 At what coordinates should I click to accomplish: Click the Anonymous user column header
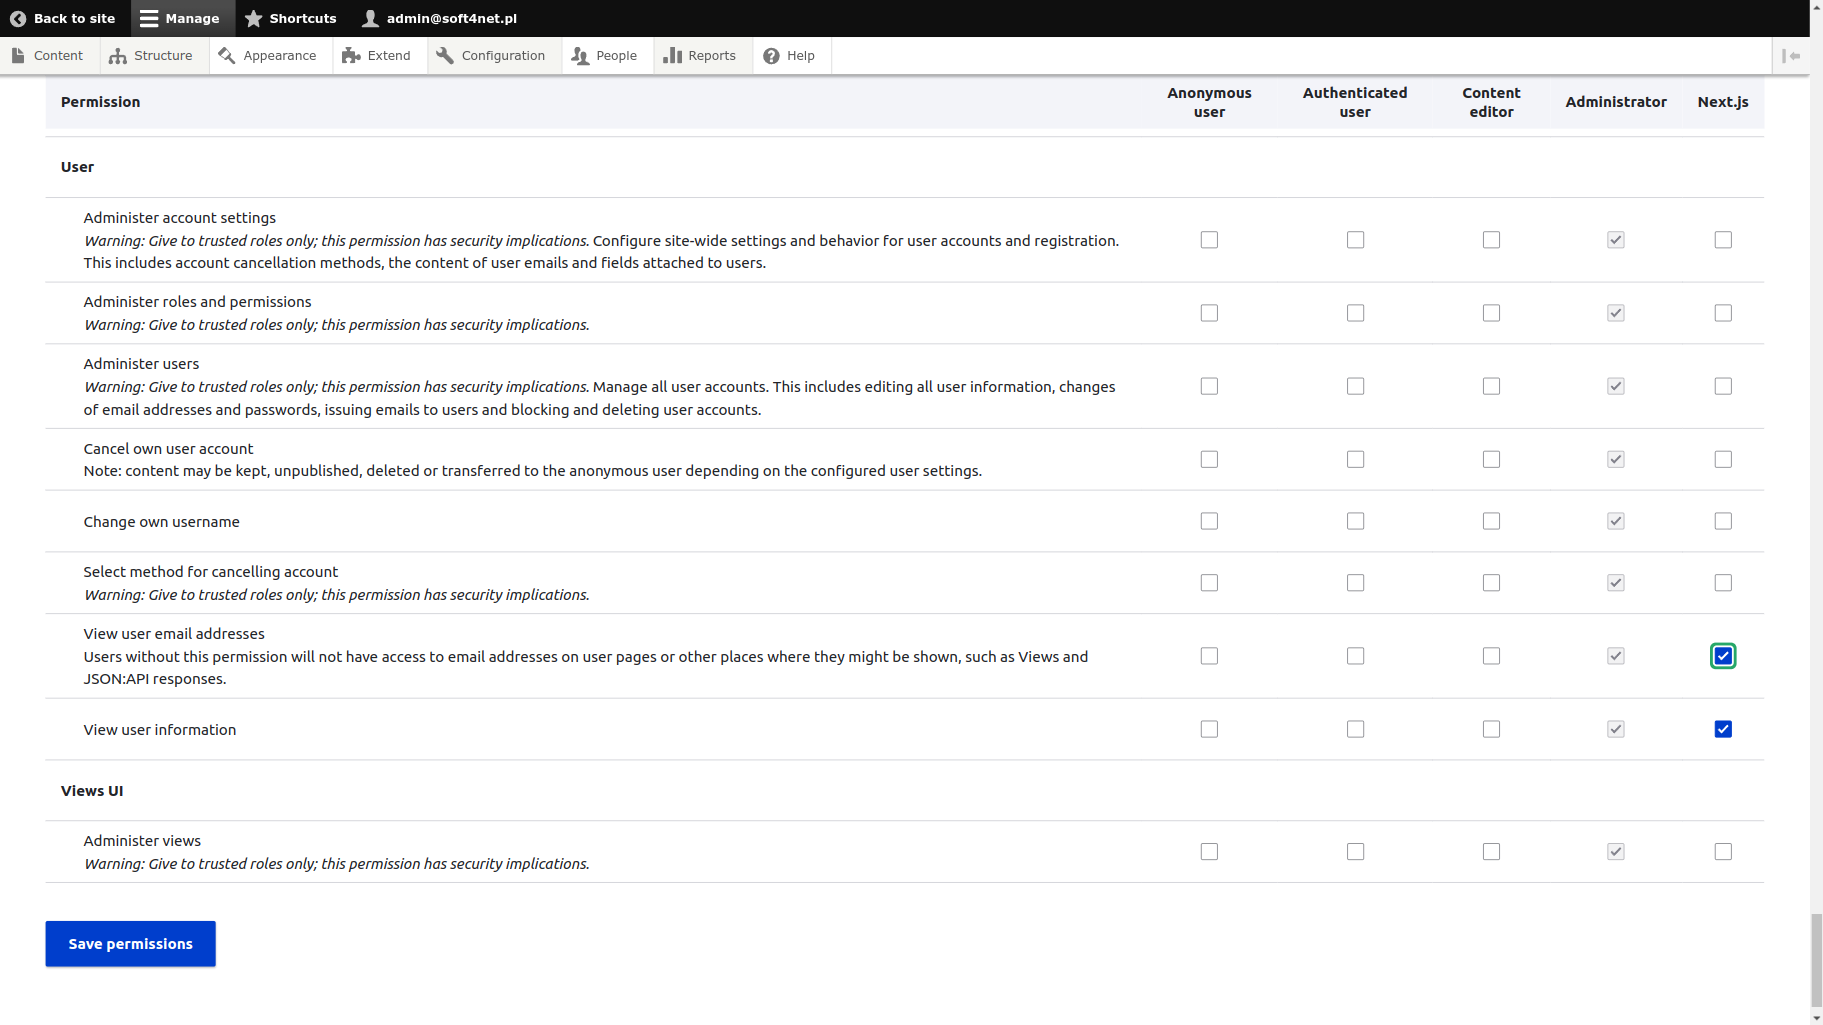tap(1209, 102)
